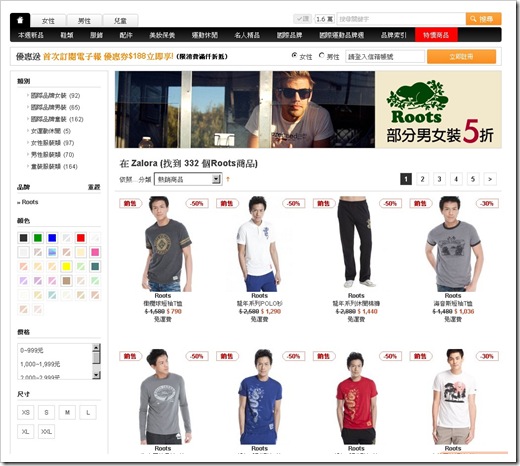Click the -30% badge on the grey ringer tee
520x466 pixels.
(x=487, y=203)
